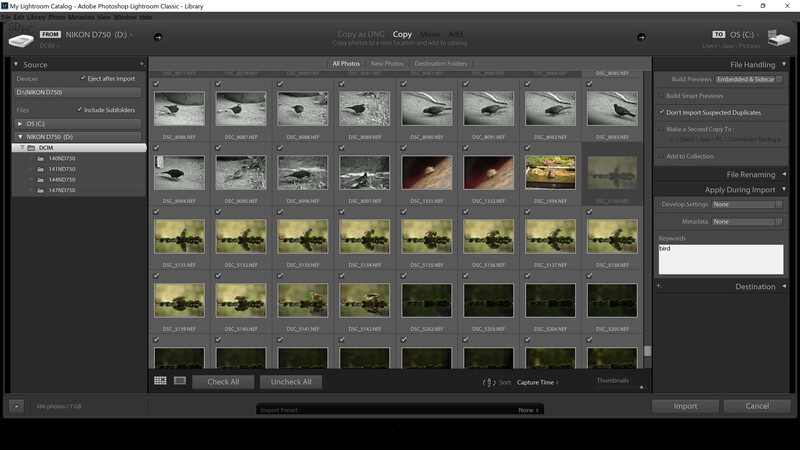
Task: Add source using plus icon in Source panel
Action: (142, 64)
